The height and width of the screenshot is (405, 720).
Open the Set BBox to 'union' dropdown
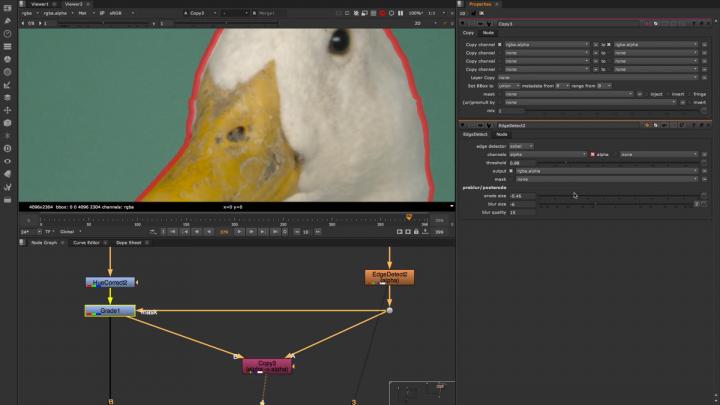[x=509, y=86]
